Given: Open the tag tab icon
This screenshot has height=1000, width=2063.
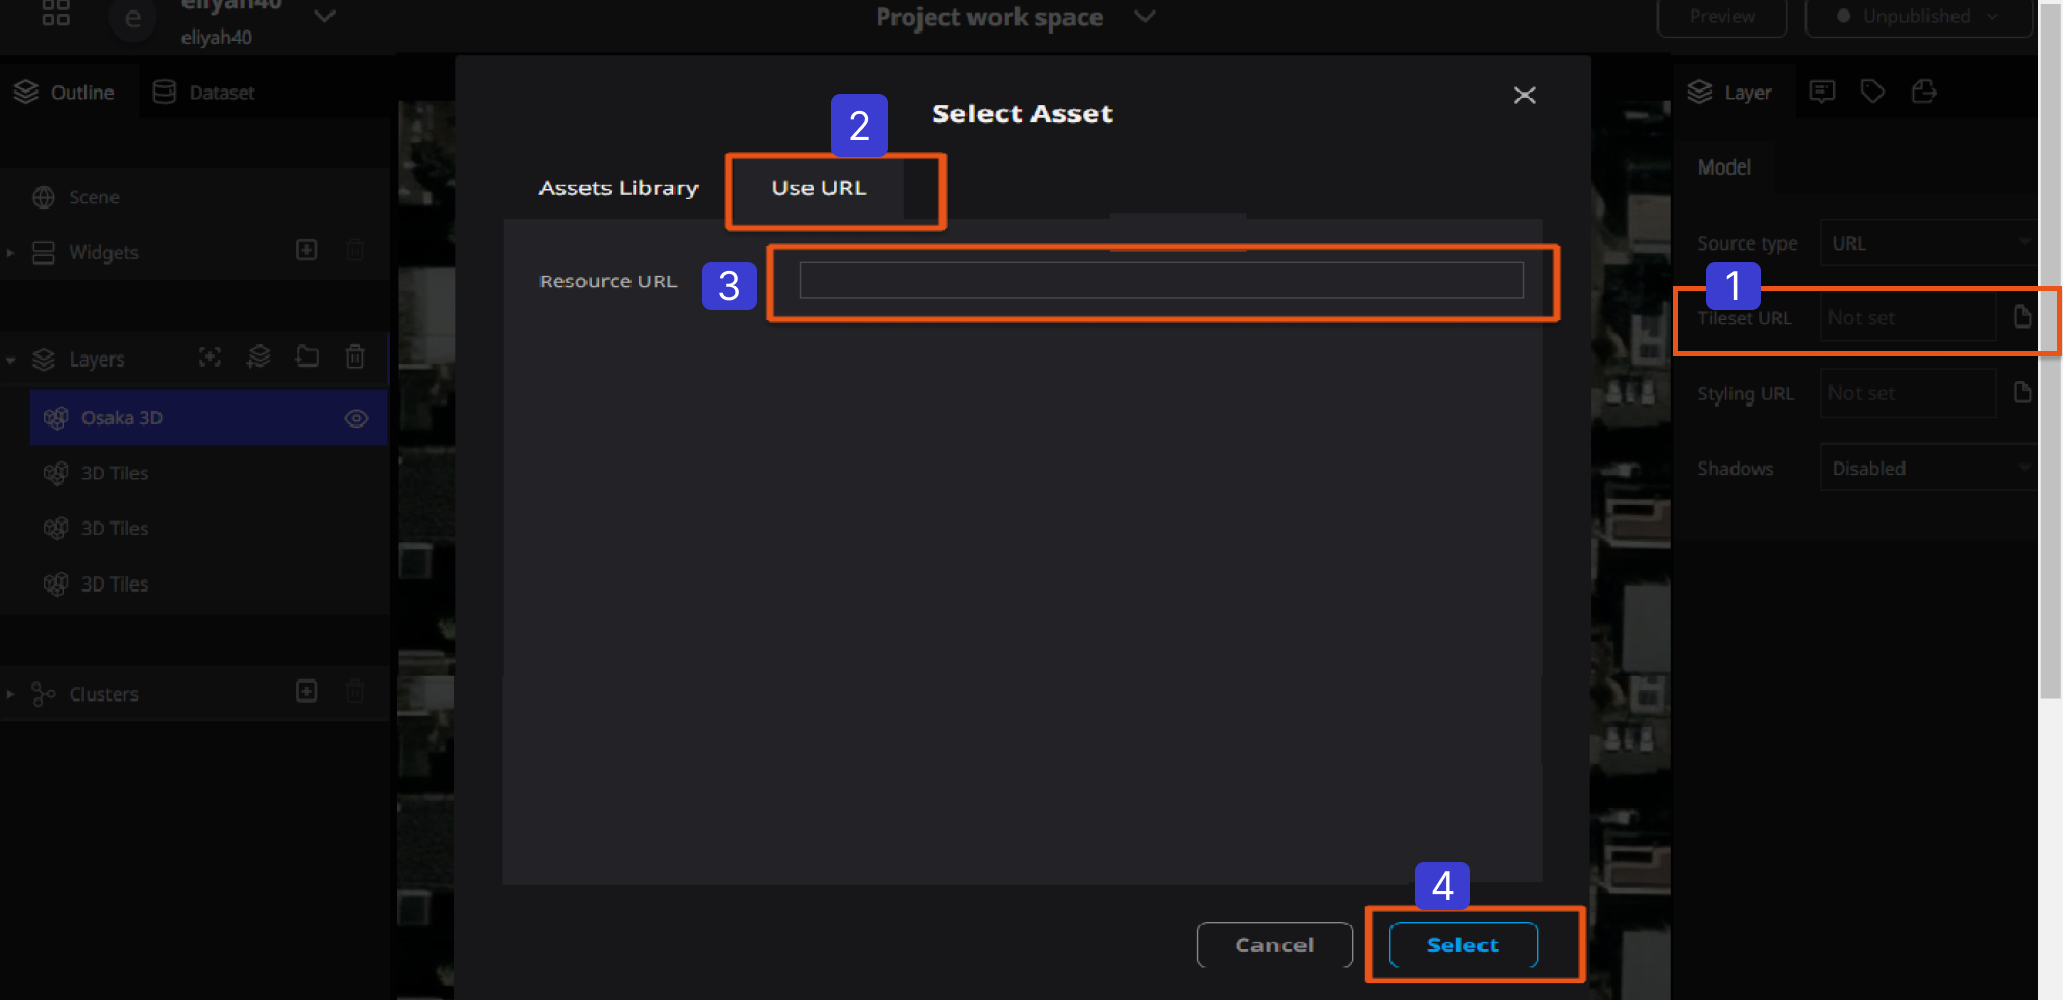Looking at the screenshot, I should tap(1873, 92).
